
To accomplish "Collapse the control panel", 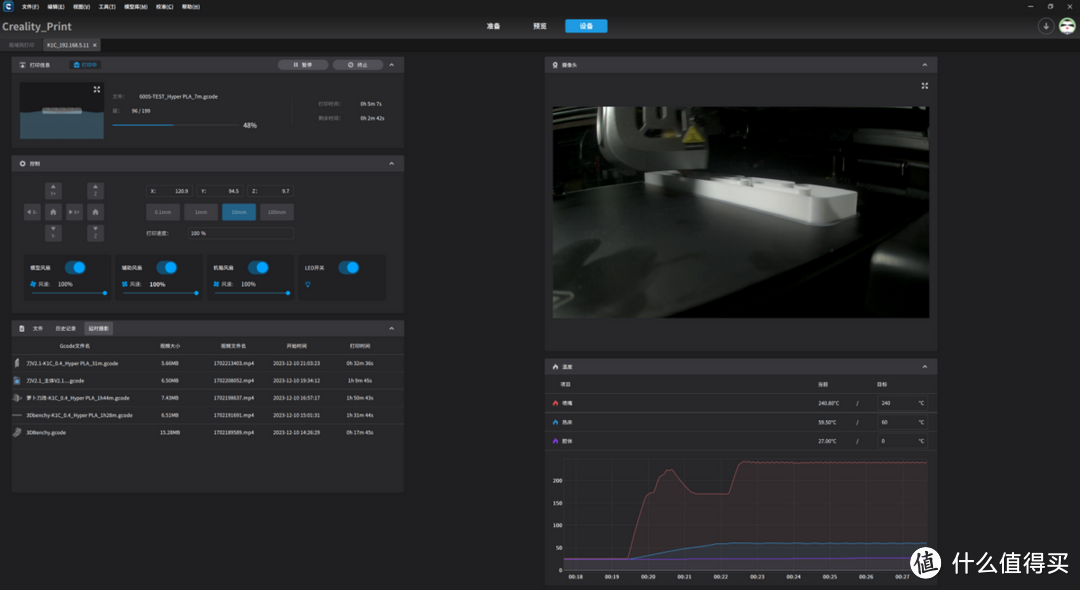I will pos(391,164).
